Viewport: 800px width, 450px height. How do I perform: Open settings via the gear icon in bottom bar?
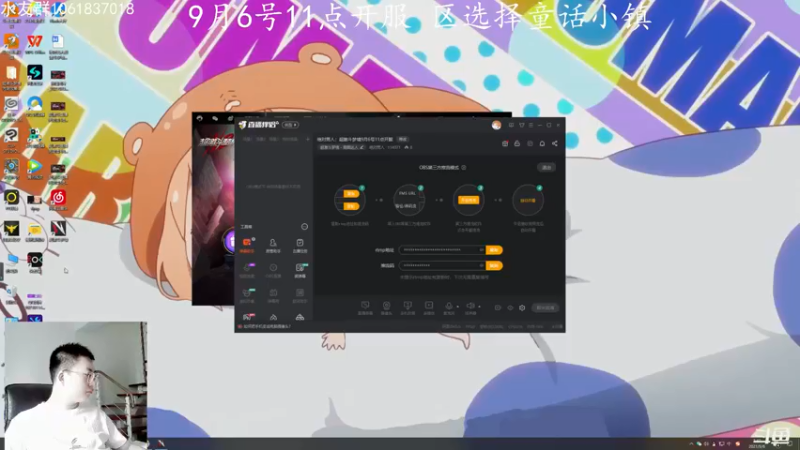pos(522,308)
